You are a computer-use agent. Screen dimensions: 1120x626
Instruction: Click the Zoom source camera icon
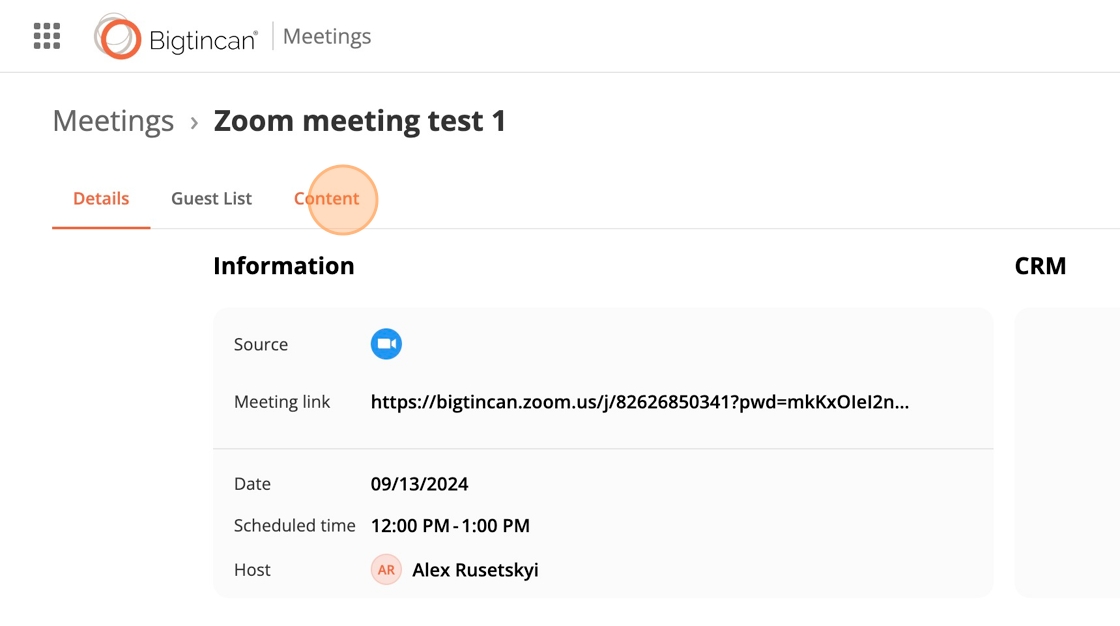(x=386, y=344)
